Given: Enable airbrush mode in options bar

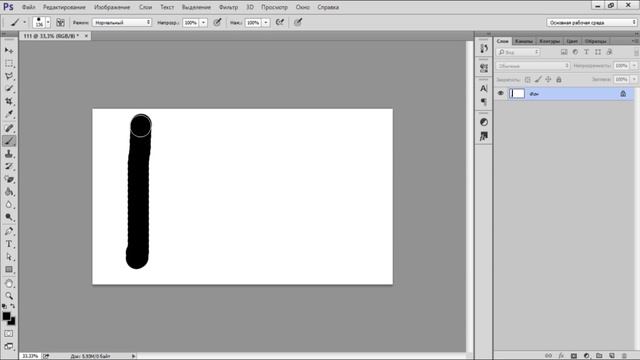Looking at the screenshot, I should pyautogui.click(x=280, y=22).
